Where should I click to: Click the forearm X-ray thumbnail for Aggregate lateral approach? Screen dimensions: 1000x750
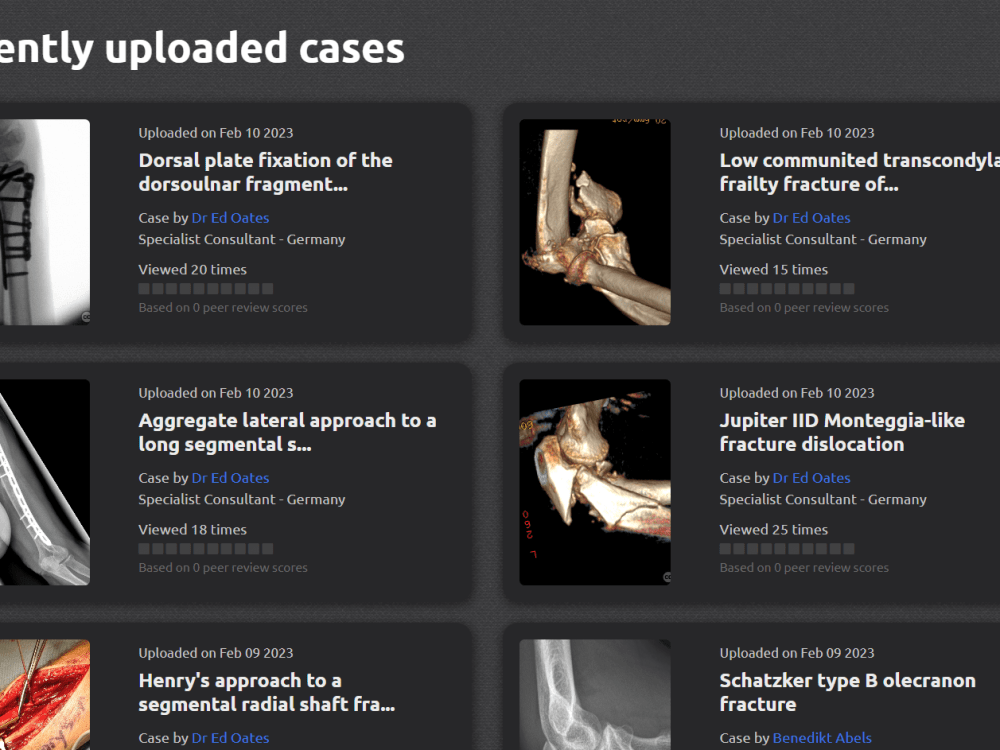pos(45,482)
